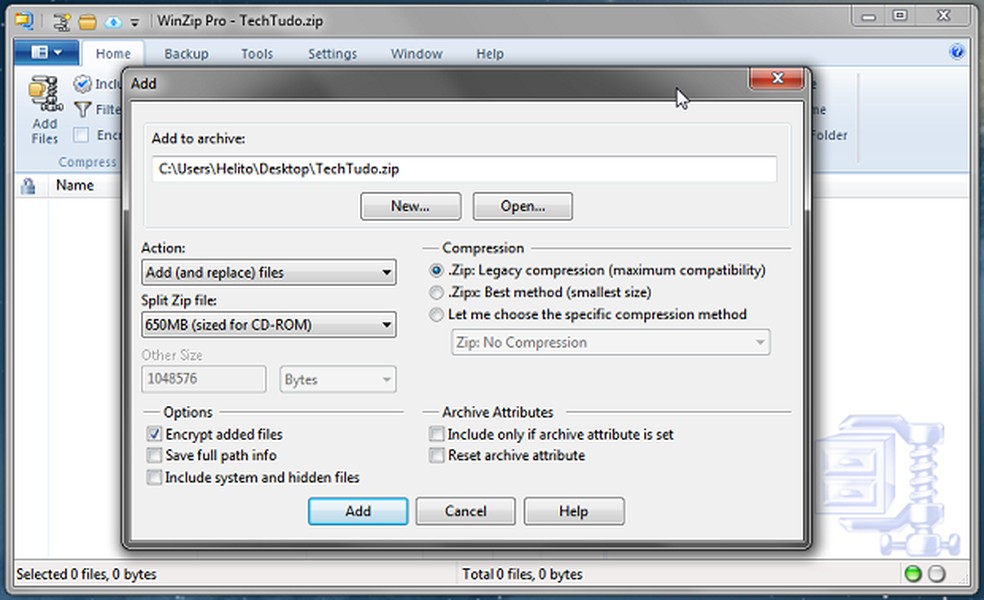
Task: Click the cloud quick-access toolbar icon
Action: (113, 23)
